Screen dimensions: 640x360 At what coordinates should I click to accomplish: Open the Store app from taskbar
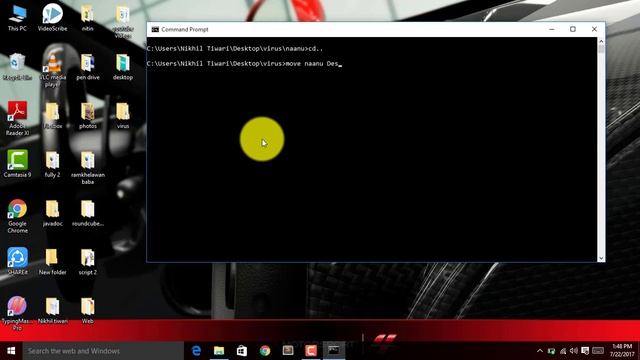tap(242, 351)
